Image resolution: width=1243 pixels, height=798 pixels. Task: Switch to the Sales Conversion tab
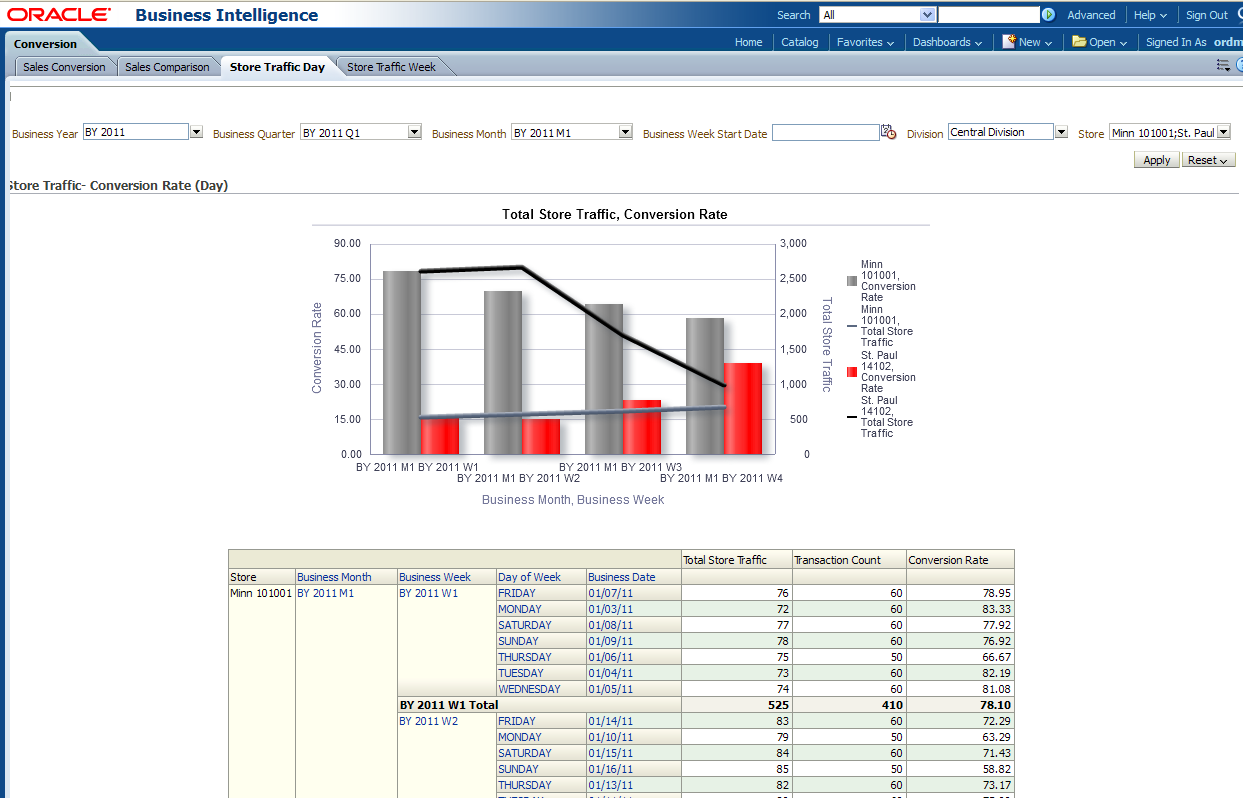tap(64, 67)
